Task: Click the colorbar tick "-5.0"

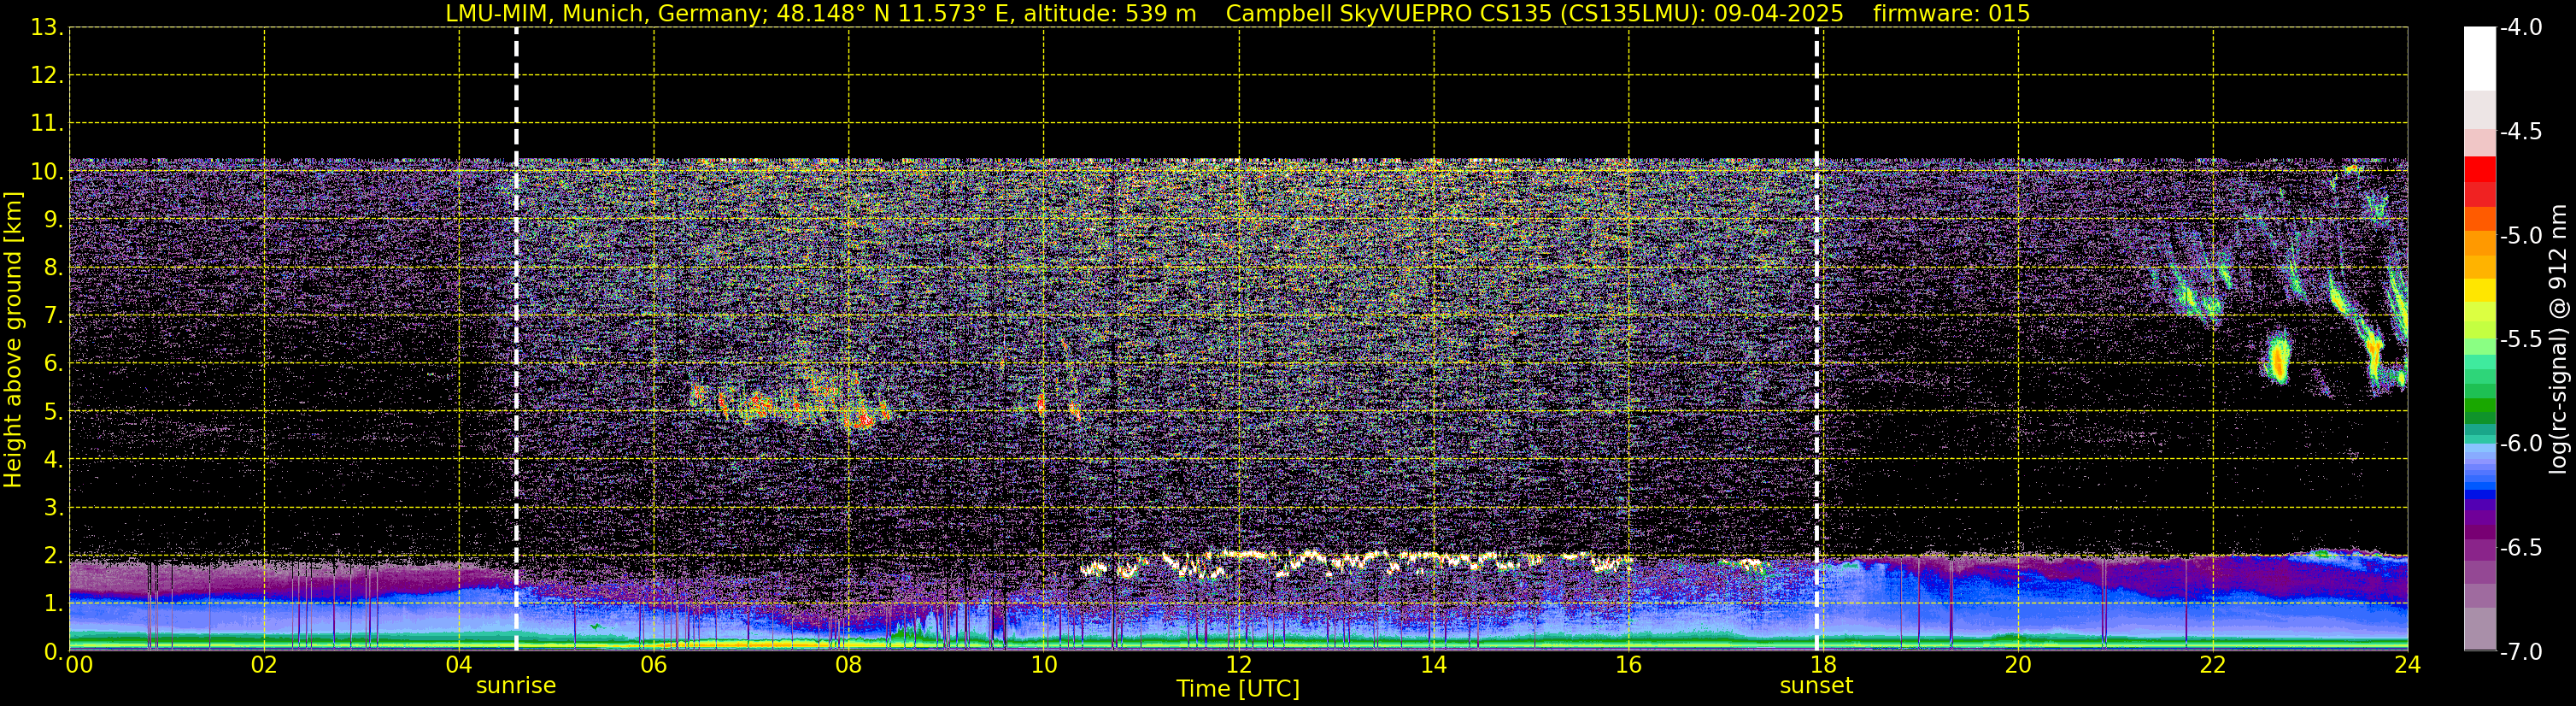Action: click(2520, 236)
